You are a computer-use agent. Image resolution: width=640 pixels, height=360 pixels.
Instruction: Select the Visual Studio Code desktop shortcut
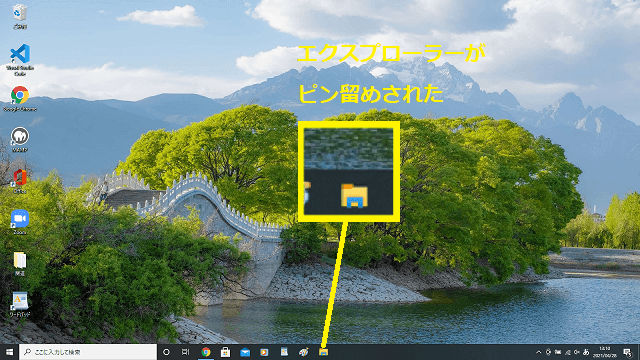[20, 60]
